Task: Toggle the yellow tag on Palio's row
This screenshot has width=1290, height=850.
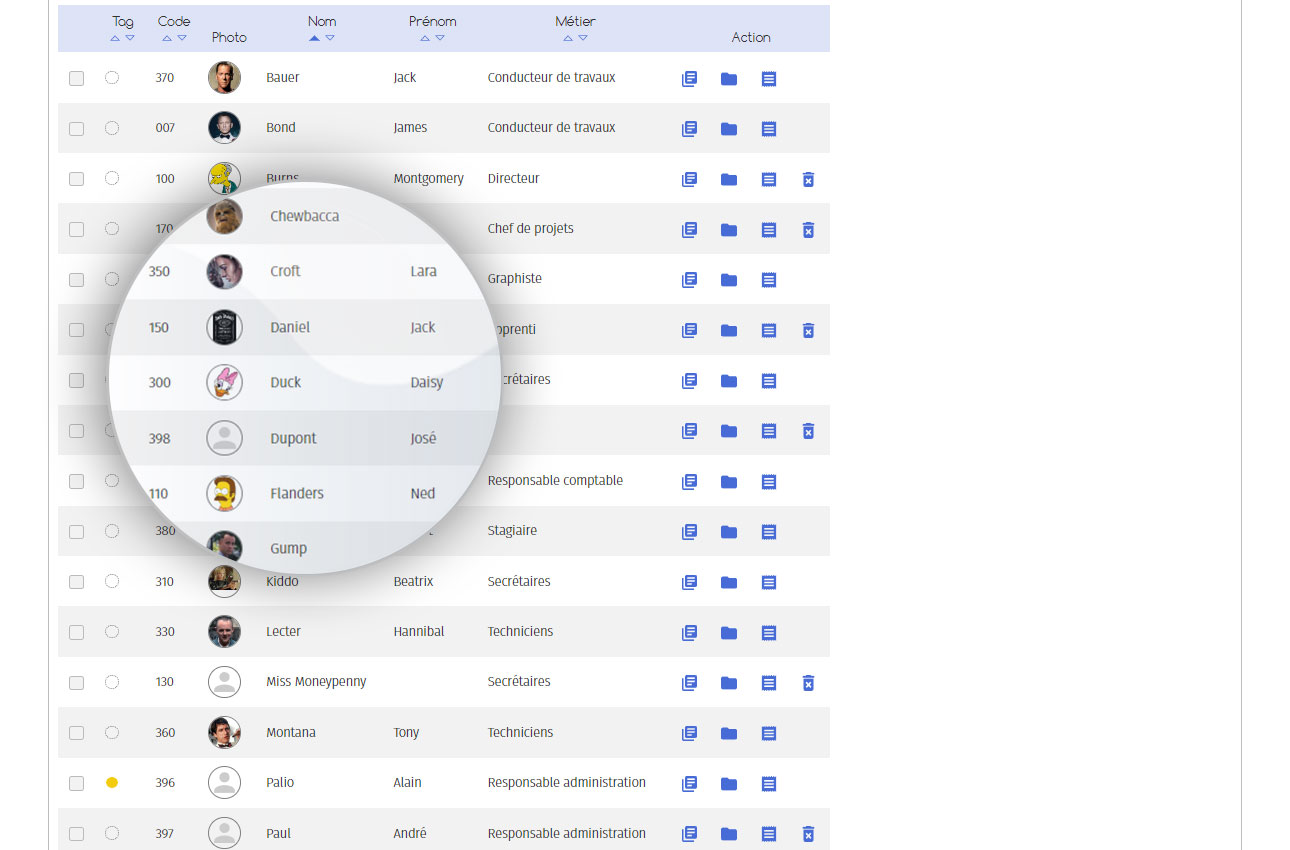Action: click(x=112, y=783)
